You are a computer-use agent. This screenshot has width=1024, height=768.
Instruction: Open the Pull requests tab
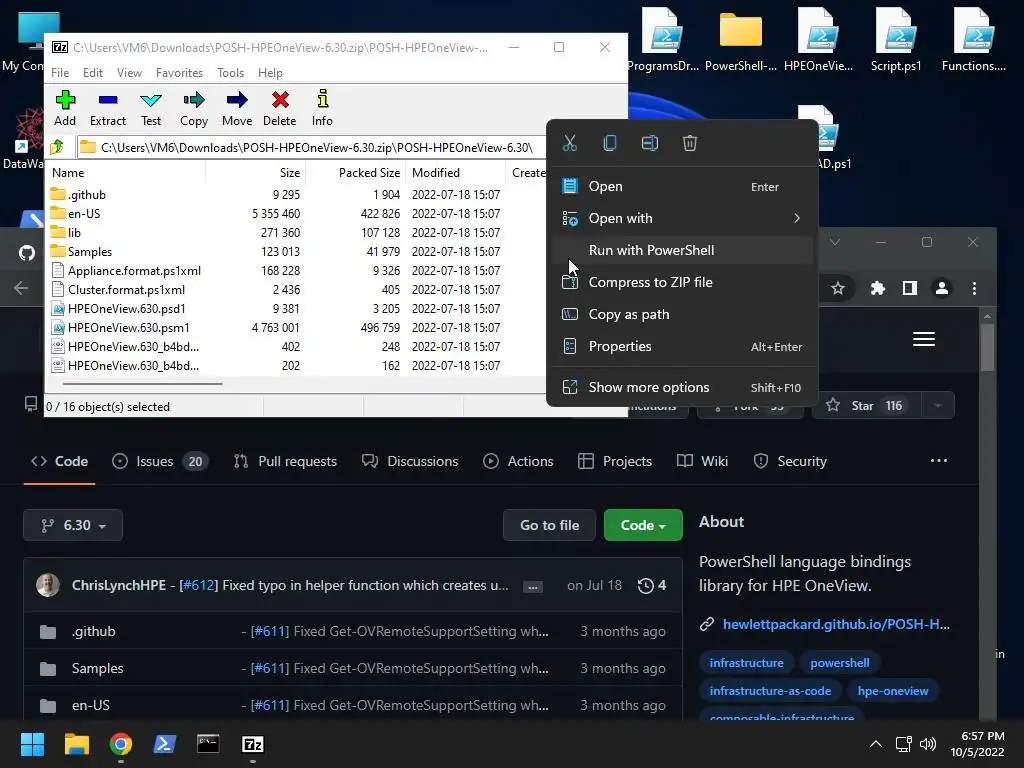(285, 461)
